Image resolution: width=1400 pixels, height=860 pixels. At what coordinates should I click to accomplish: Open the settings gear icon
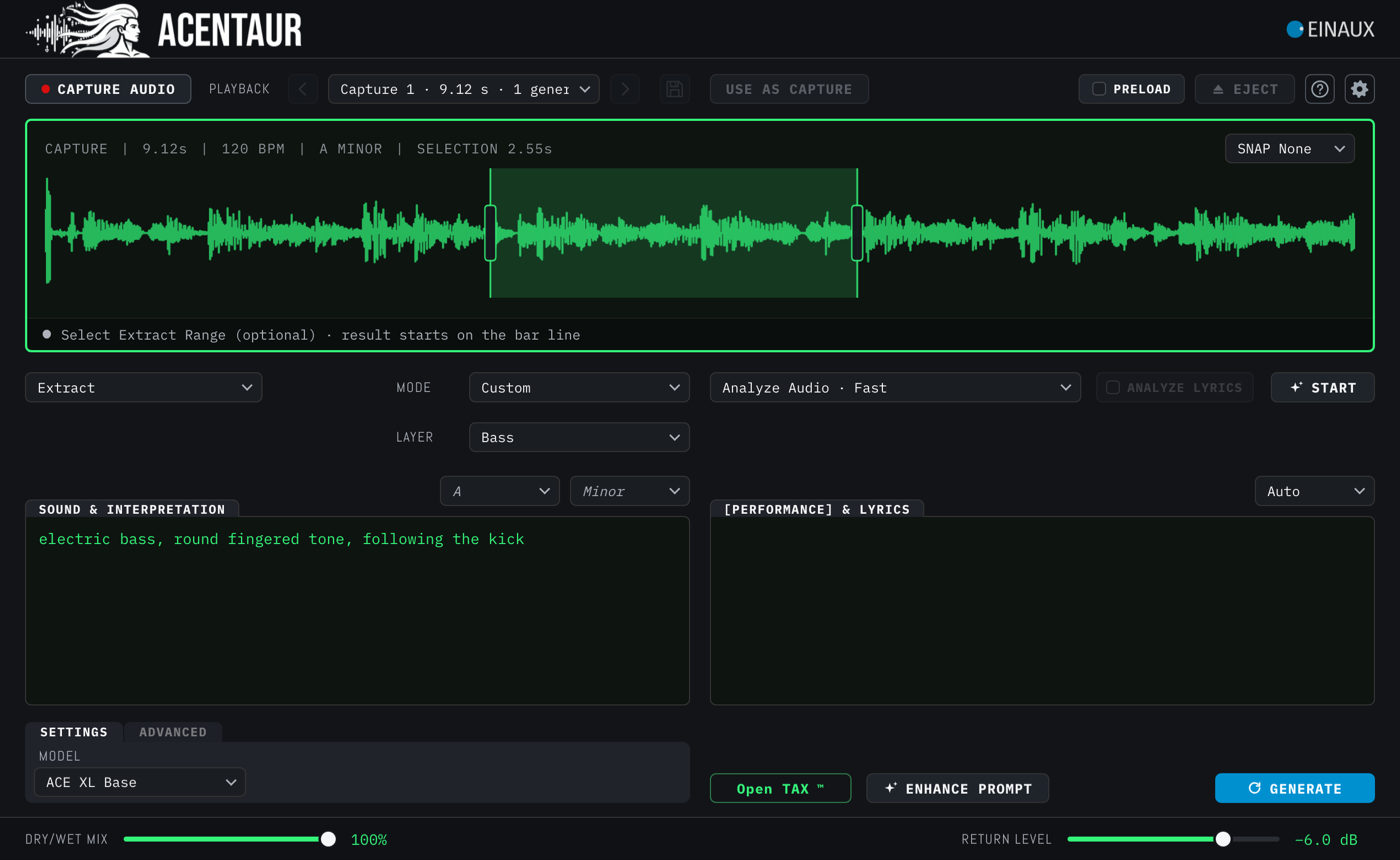click(x=1360, y=89)
